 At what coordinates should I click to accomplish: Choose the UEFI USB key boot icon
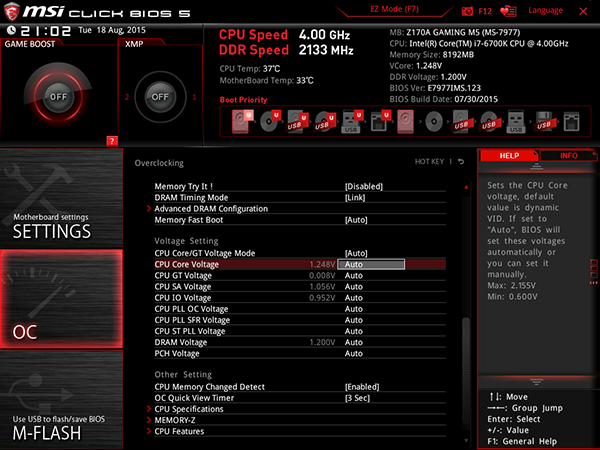click(x=352, y=122)
